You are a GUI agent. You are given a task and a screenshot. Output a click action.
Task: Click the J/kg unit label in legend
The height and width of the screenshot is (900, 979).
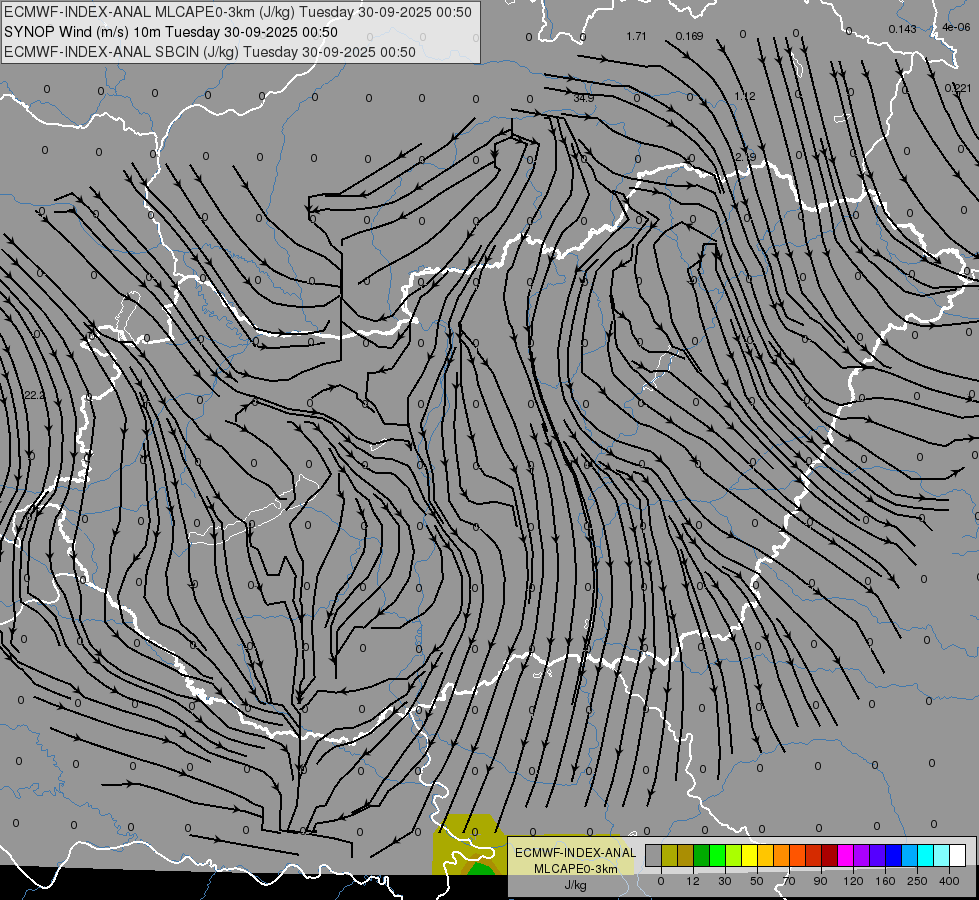575,885
